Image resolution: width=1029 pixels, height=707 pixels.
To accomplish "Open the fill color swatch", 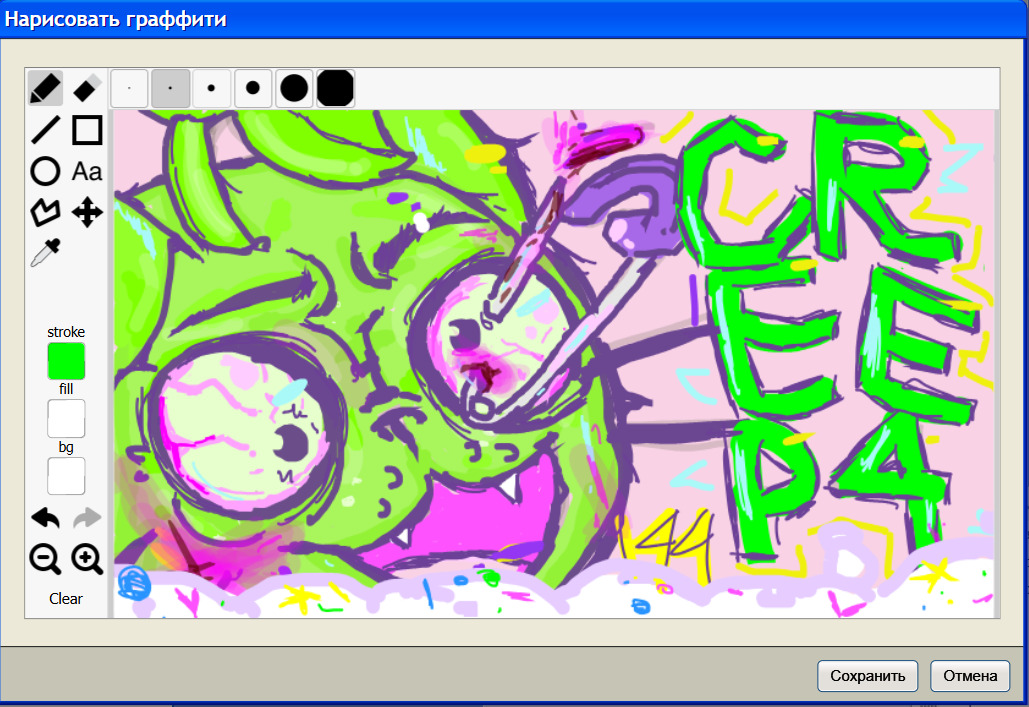I will (x=66, y=418).
